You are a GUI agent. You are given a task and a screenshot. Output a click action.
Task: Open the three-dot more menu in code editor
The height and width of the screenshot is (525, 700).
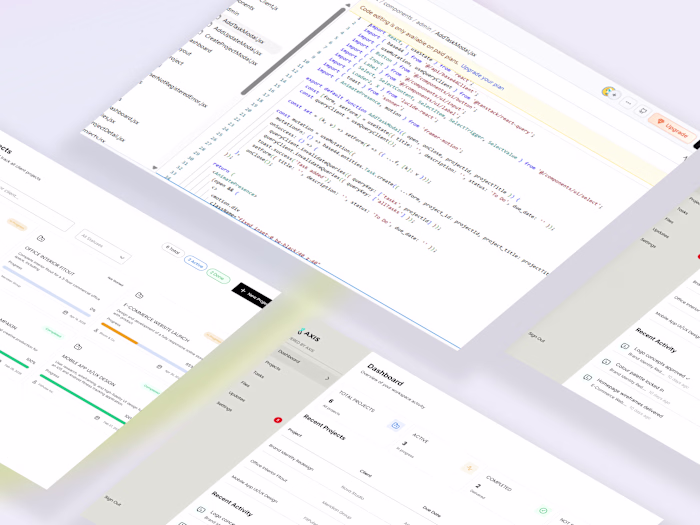point(628,103)
